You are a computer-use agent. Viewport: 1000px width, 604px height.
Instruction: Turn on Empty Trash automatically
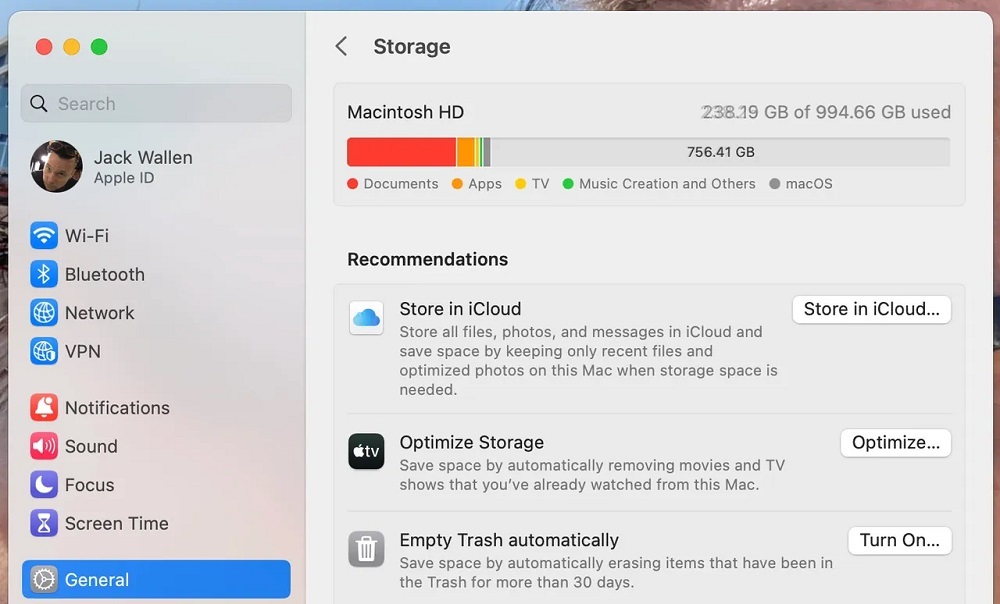click(x=899, y=541)
